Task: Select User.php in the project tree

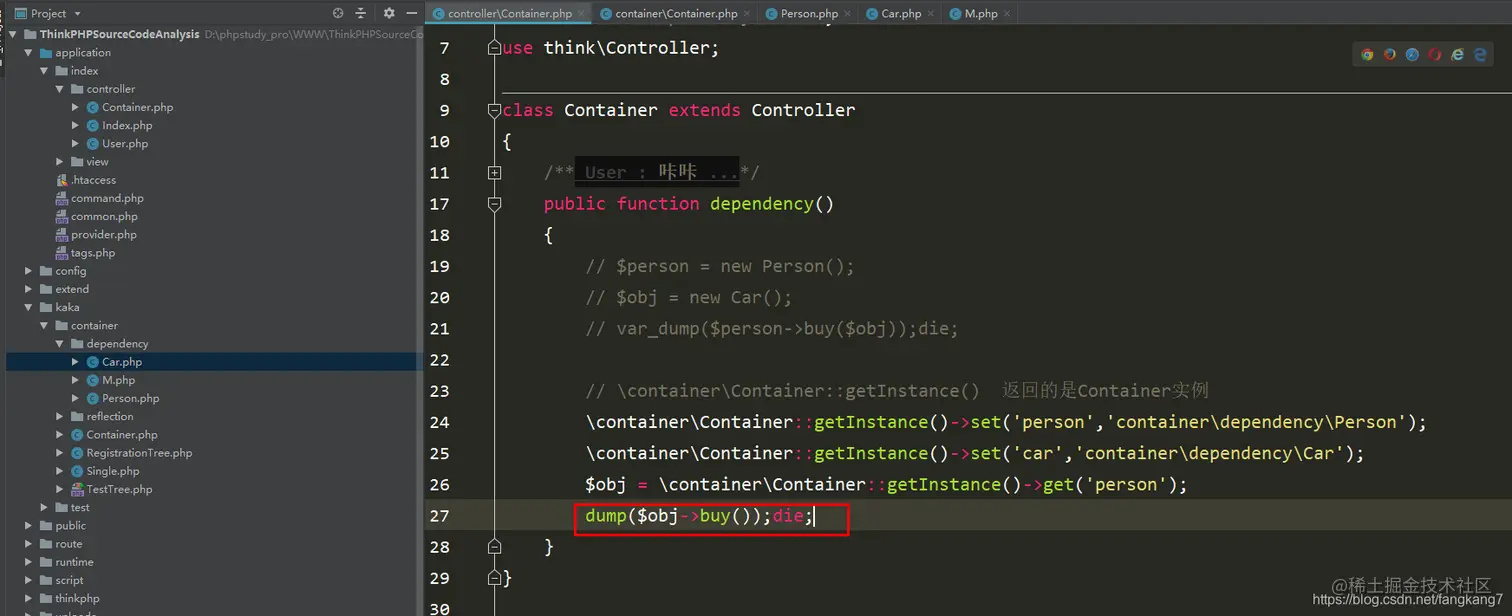Action: point(125,143)
